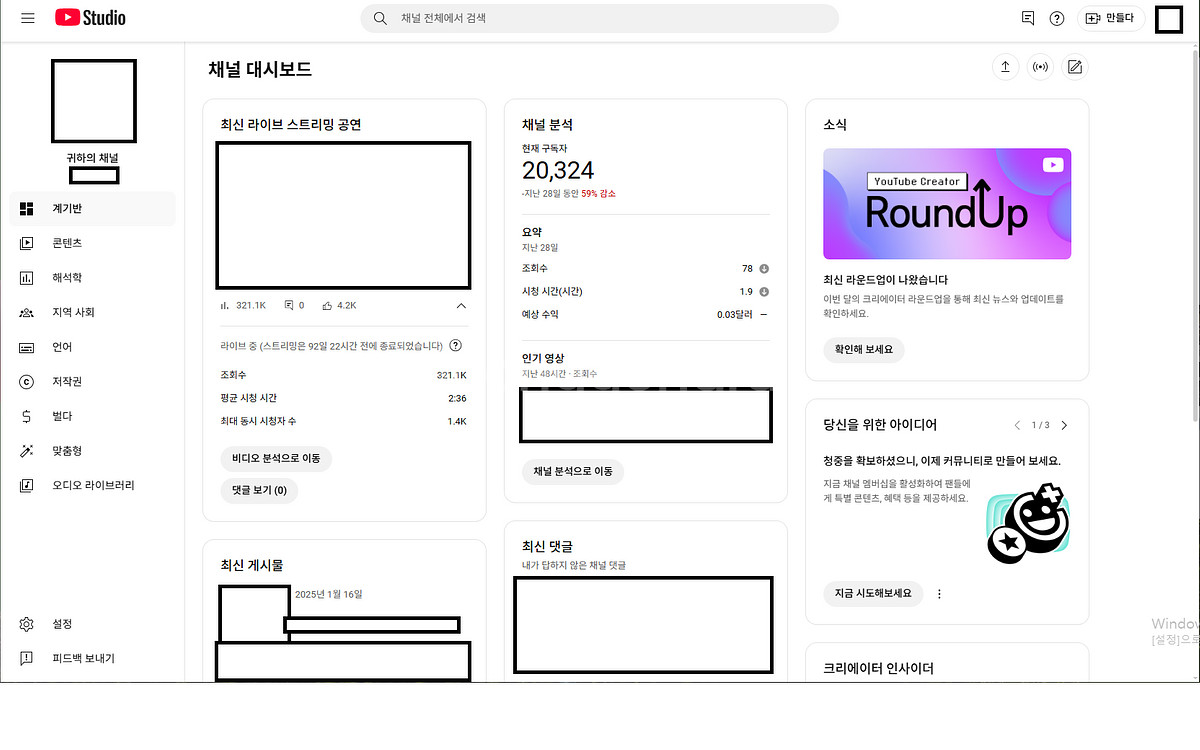Screen dimensions: 1200x750
Task: Open the hamburger navigation menu
Action: coord(27,18)
